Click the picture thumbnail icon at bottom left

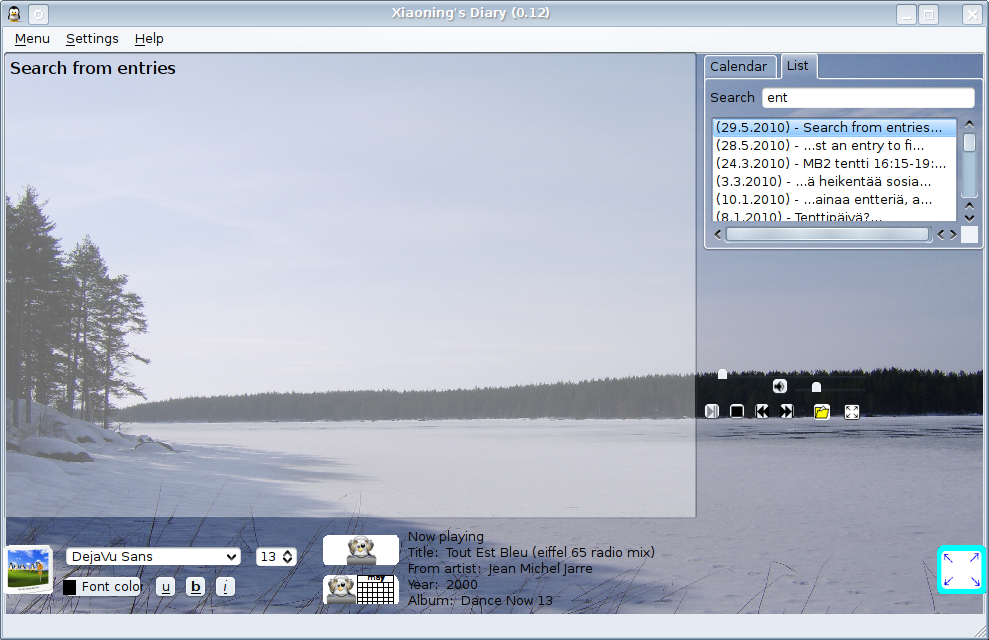click(28, 569)
